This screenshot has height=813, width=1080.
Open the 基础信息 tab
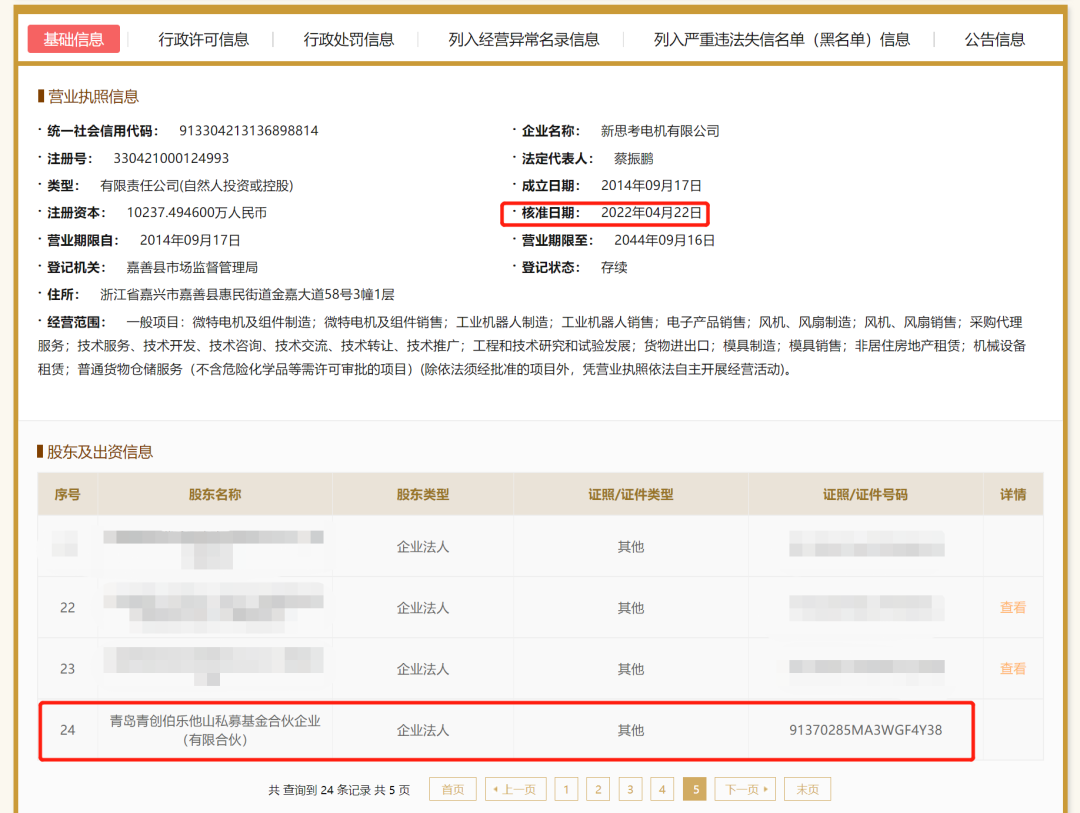click(x=74, y=39)
